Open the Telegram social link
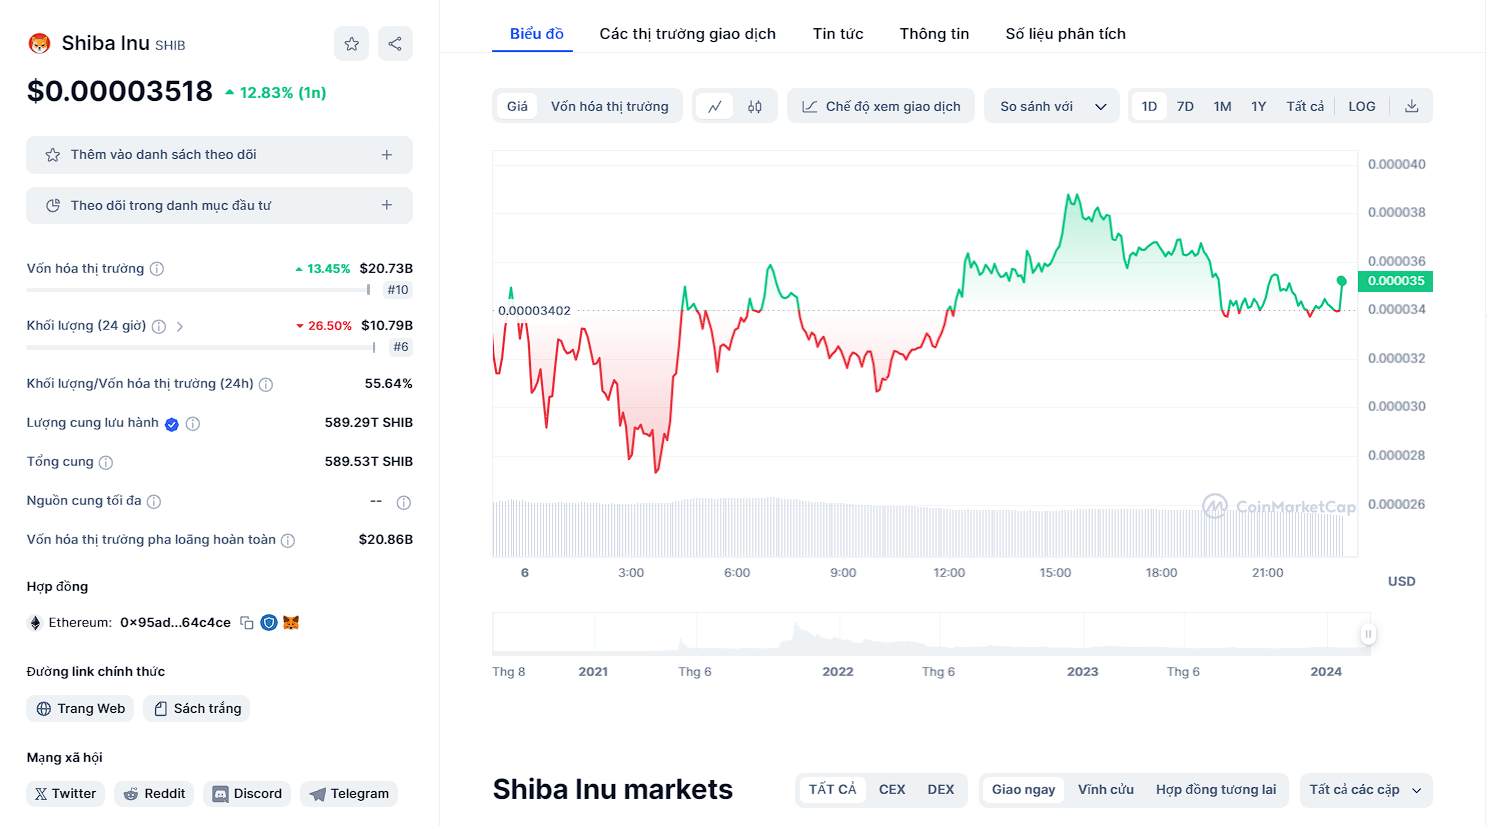Screen dimensions: 1488x826 349,794
